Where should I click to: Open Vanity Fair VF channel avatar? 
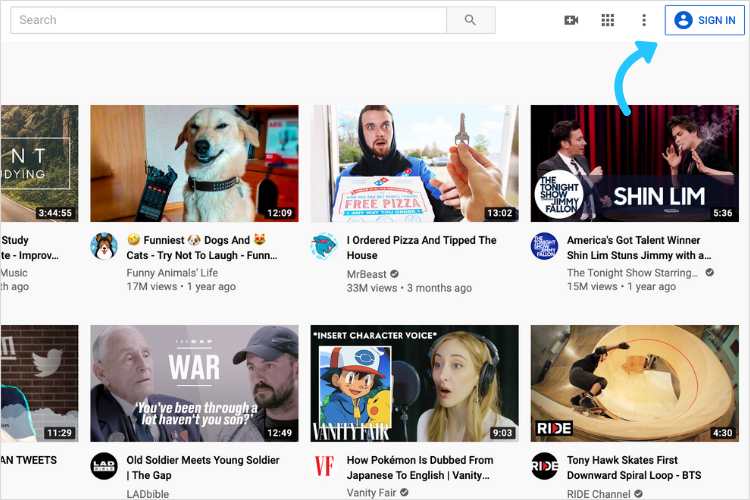coord(324,466)
